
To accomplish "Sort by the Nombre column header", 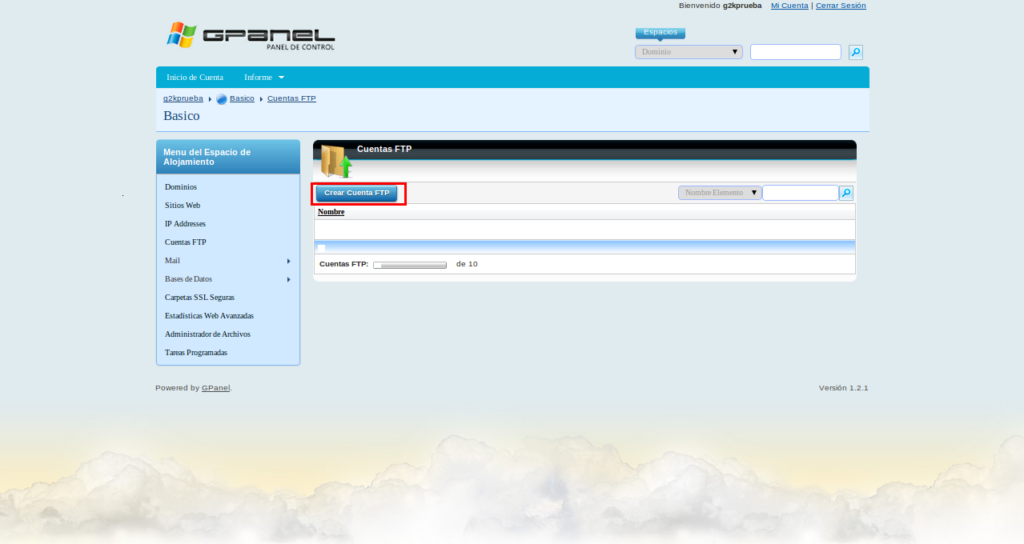I will tap(331, 212).
